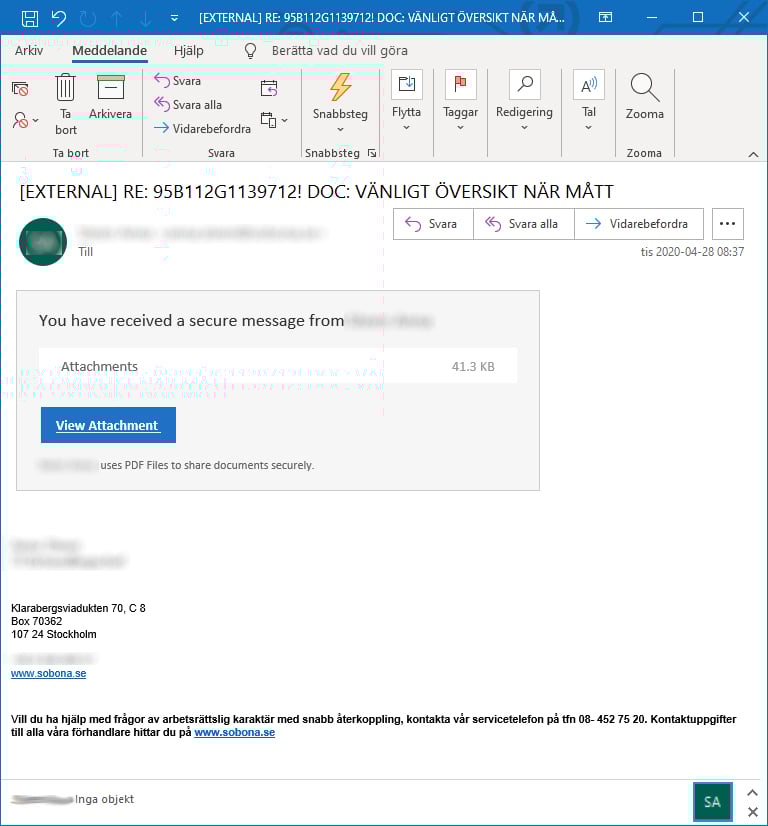Archive the email using Arkivera

click(110, 98)
